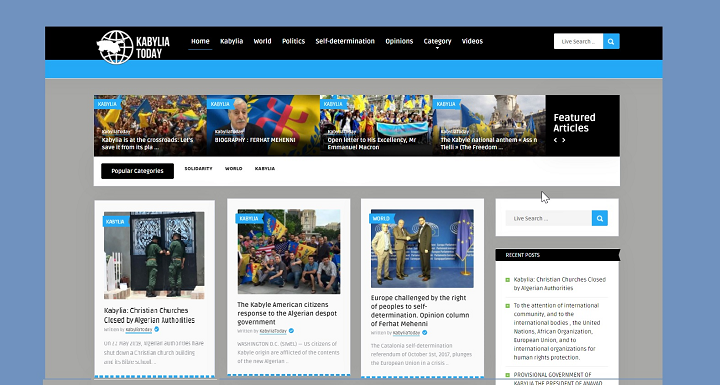Click verified badge under Christian Churches article
The width and height of the screenshot is (720, 385).
coord(157,329)
